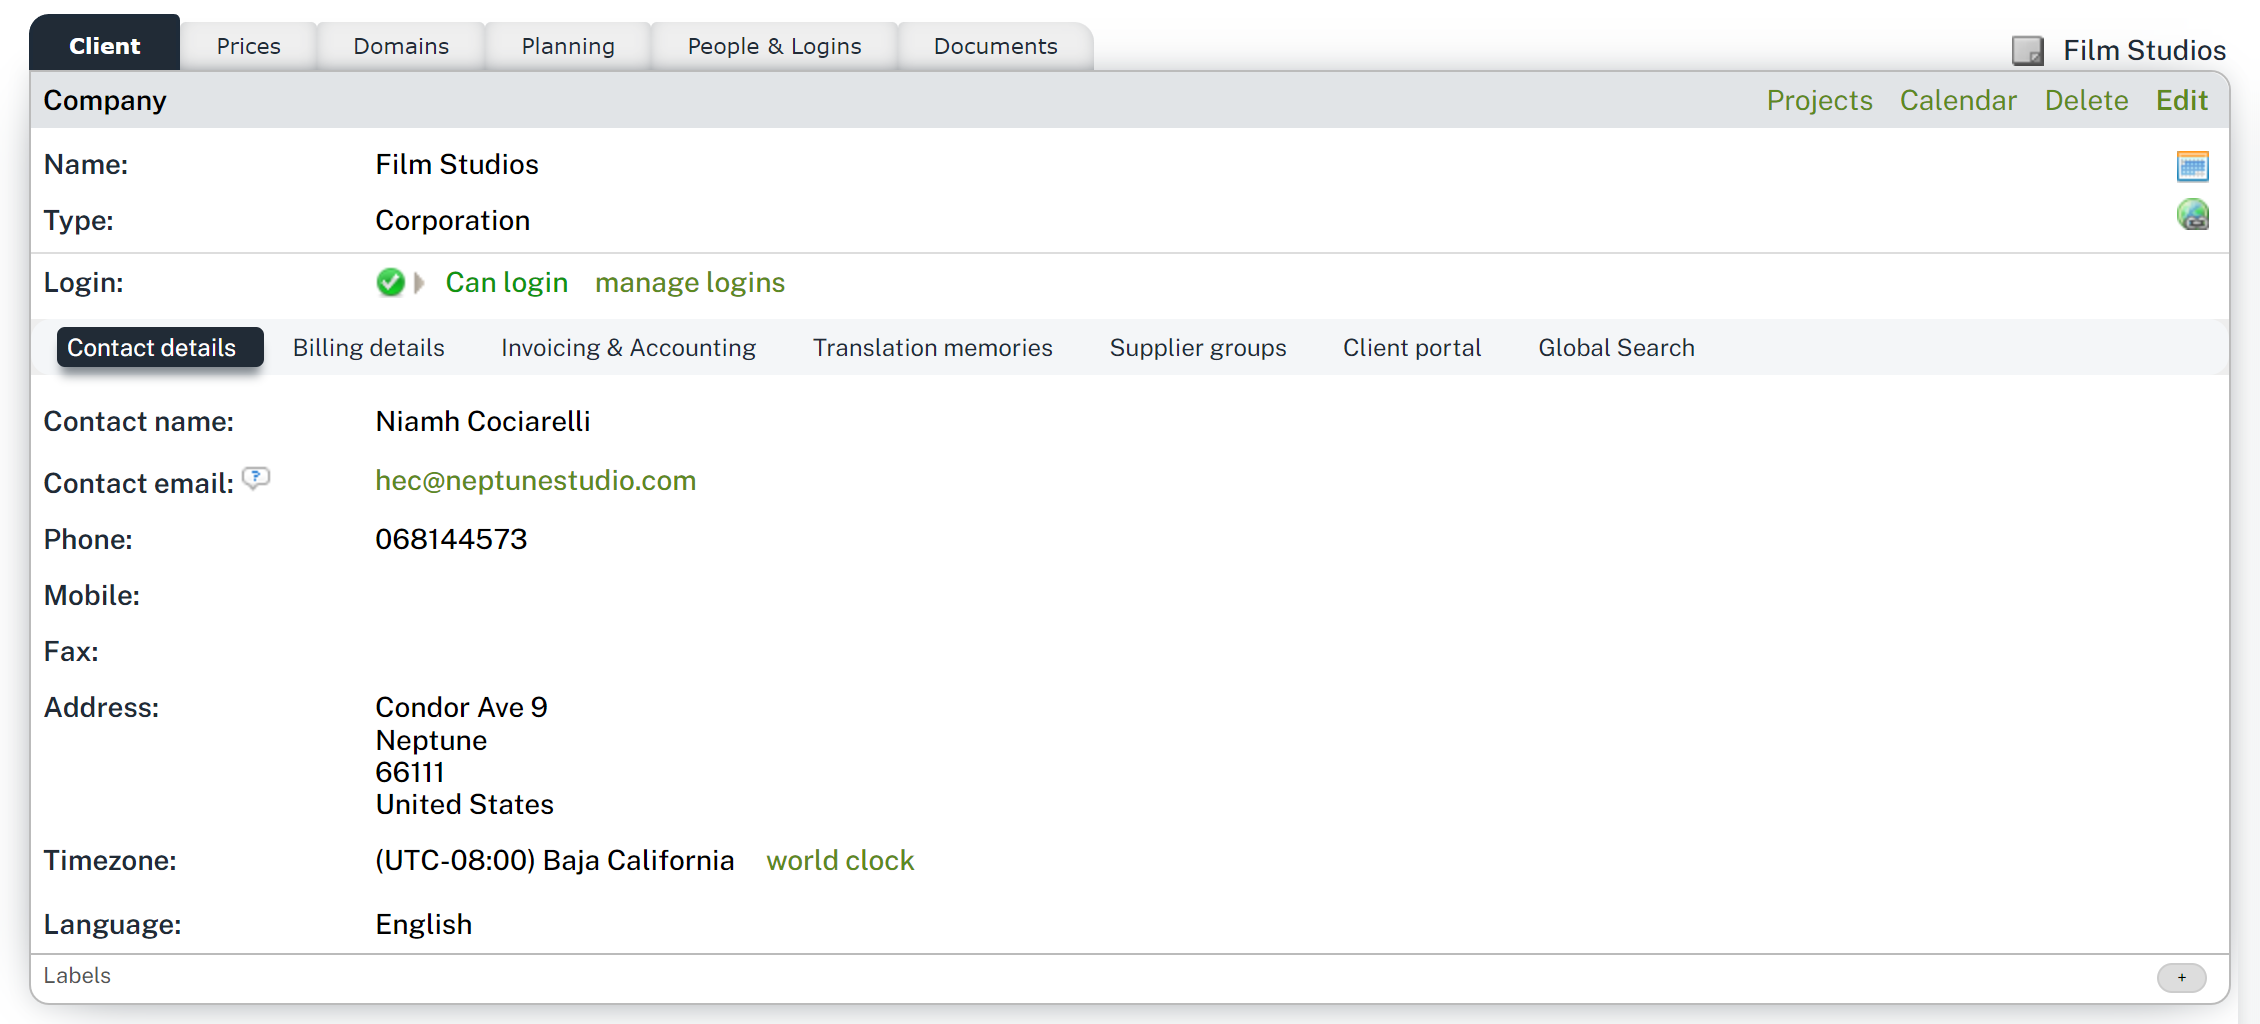The width and height of the screenshot is (2260, 1024).
Task: Open the Documents tab
Action: click(995, 45)
